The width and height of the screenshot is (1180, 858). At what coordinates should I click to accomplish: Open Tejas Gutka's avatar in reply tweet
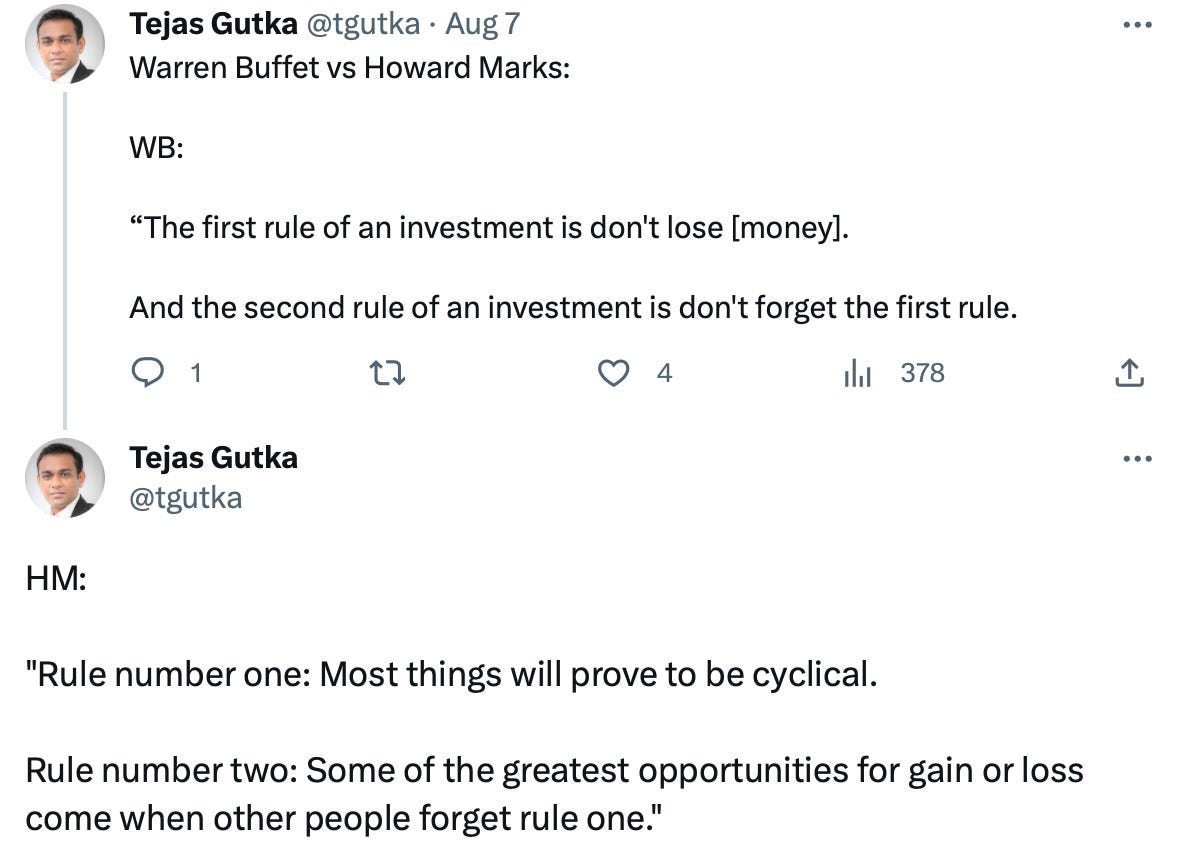[x=65, y=478]
